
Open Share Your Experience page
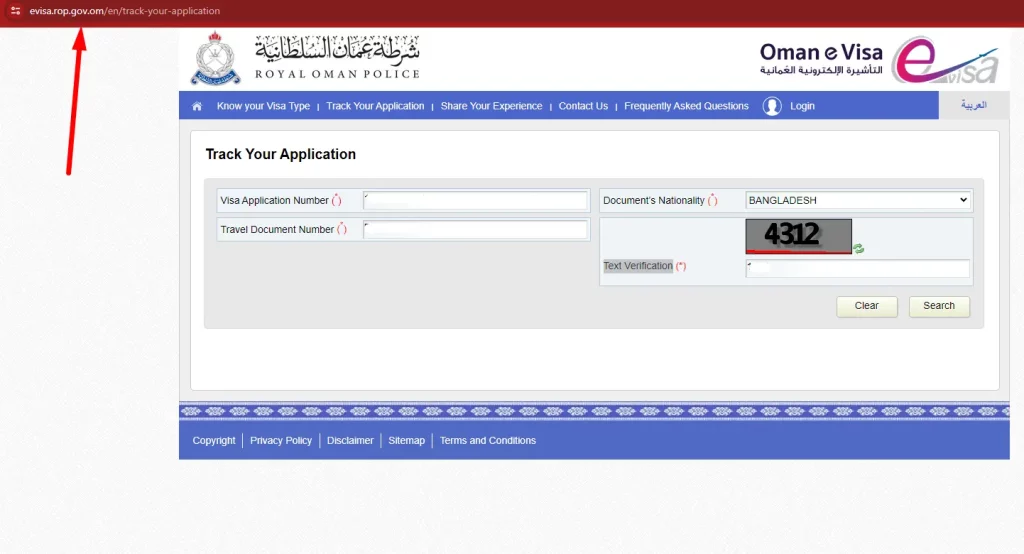point(491,106)
